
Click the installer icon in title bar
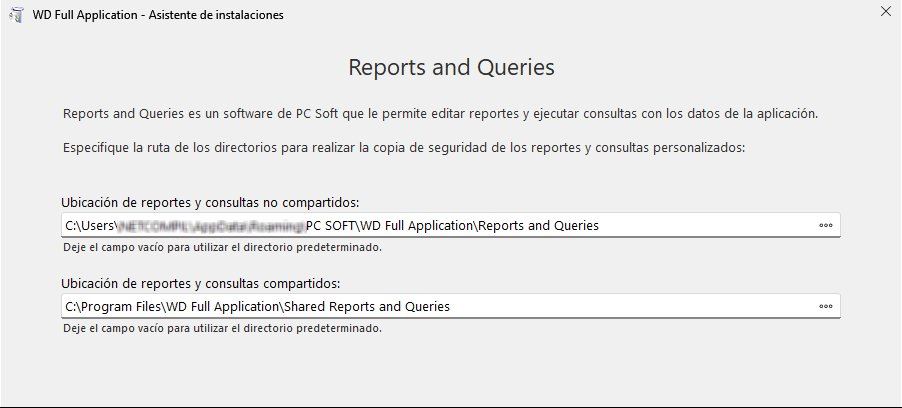click(x=16, y=15)
